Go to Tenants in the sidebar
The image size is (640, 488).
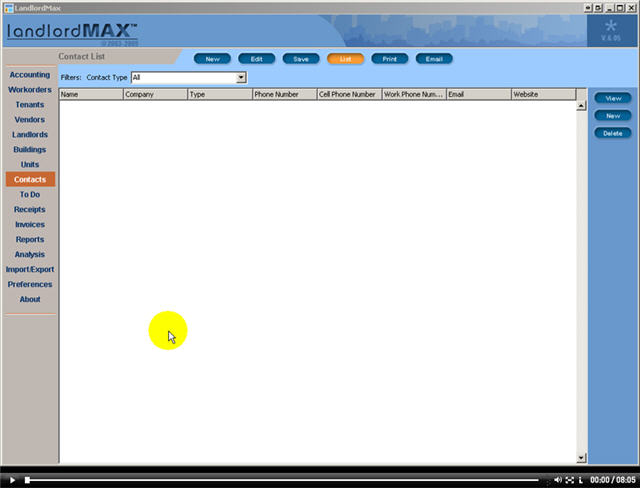point(30,105)
